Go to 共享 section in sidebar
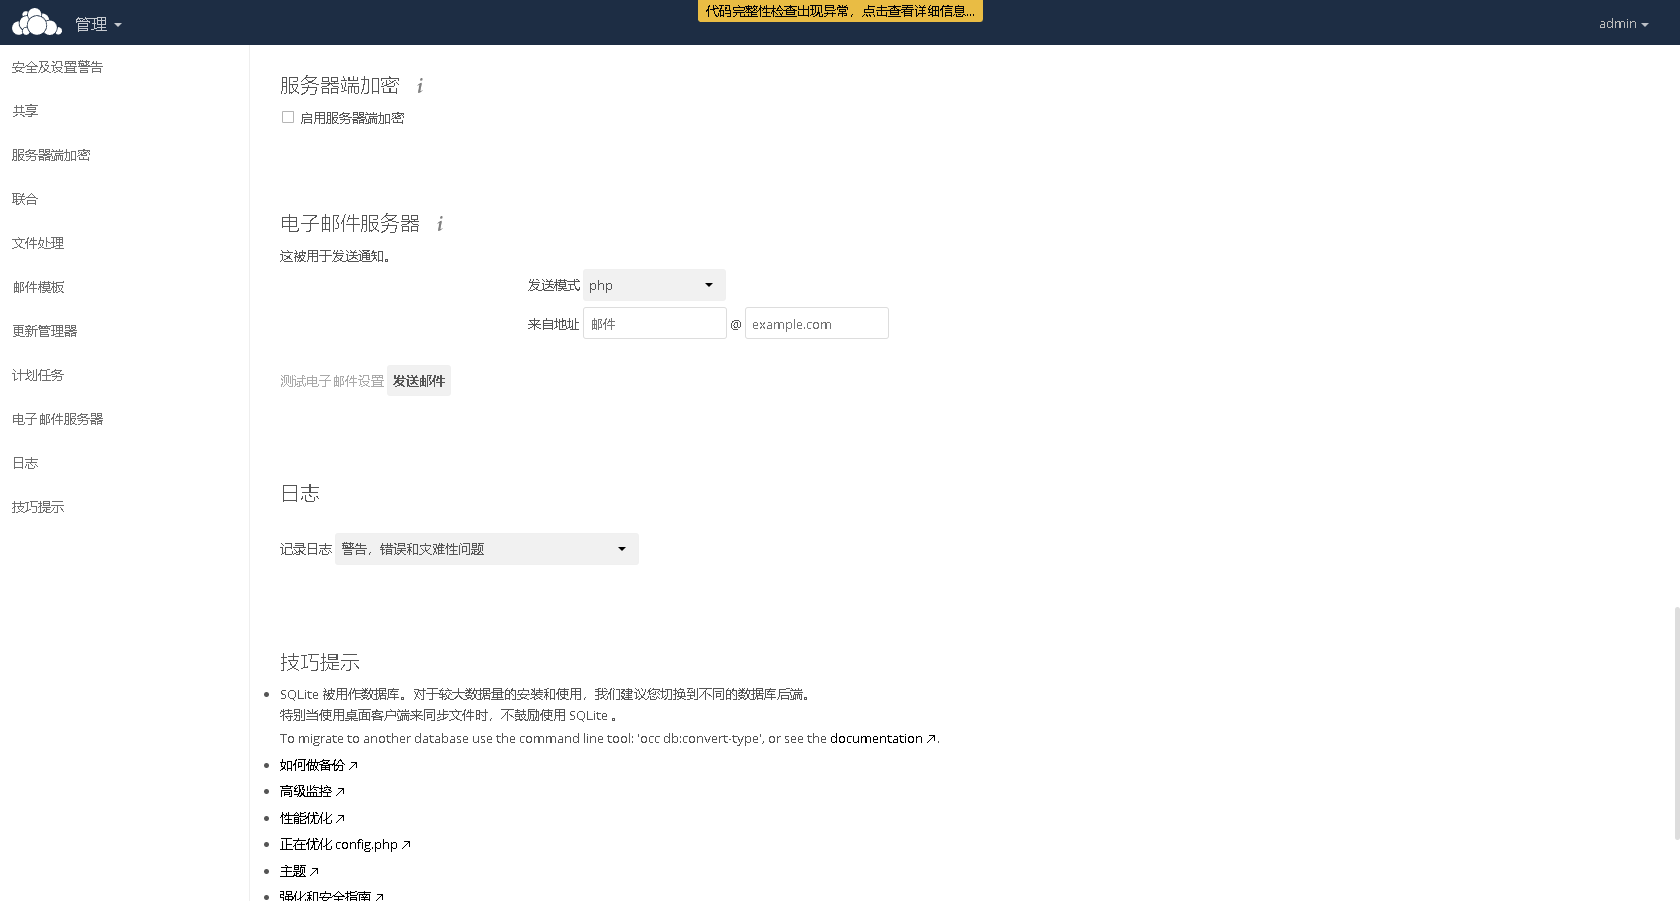1680x901 pixels. pos(25,111)
